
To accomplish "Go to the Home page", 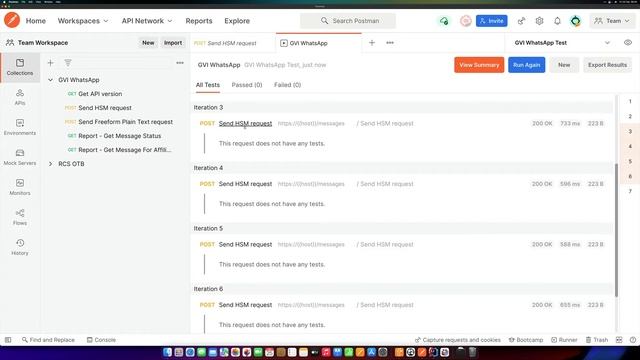I will (x=36, y=21).
